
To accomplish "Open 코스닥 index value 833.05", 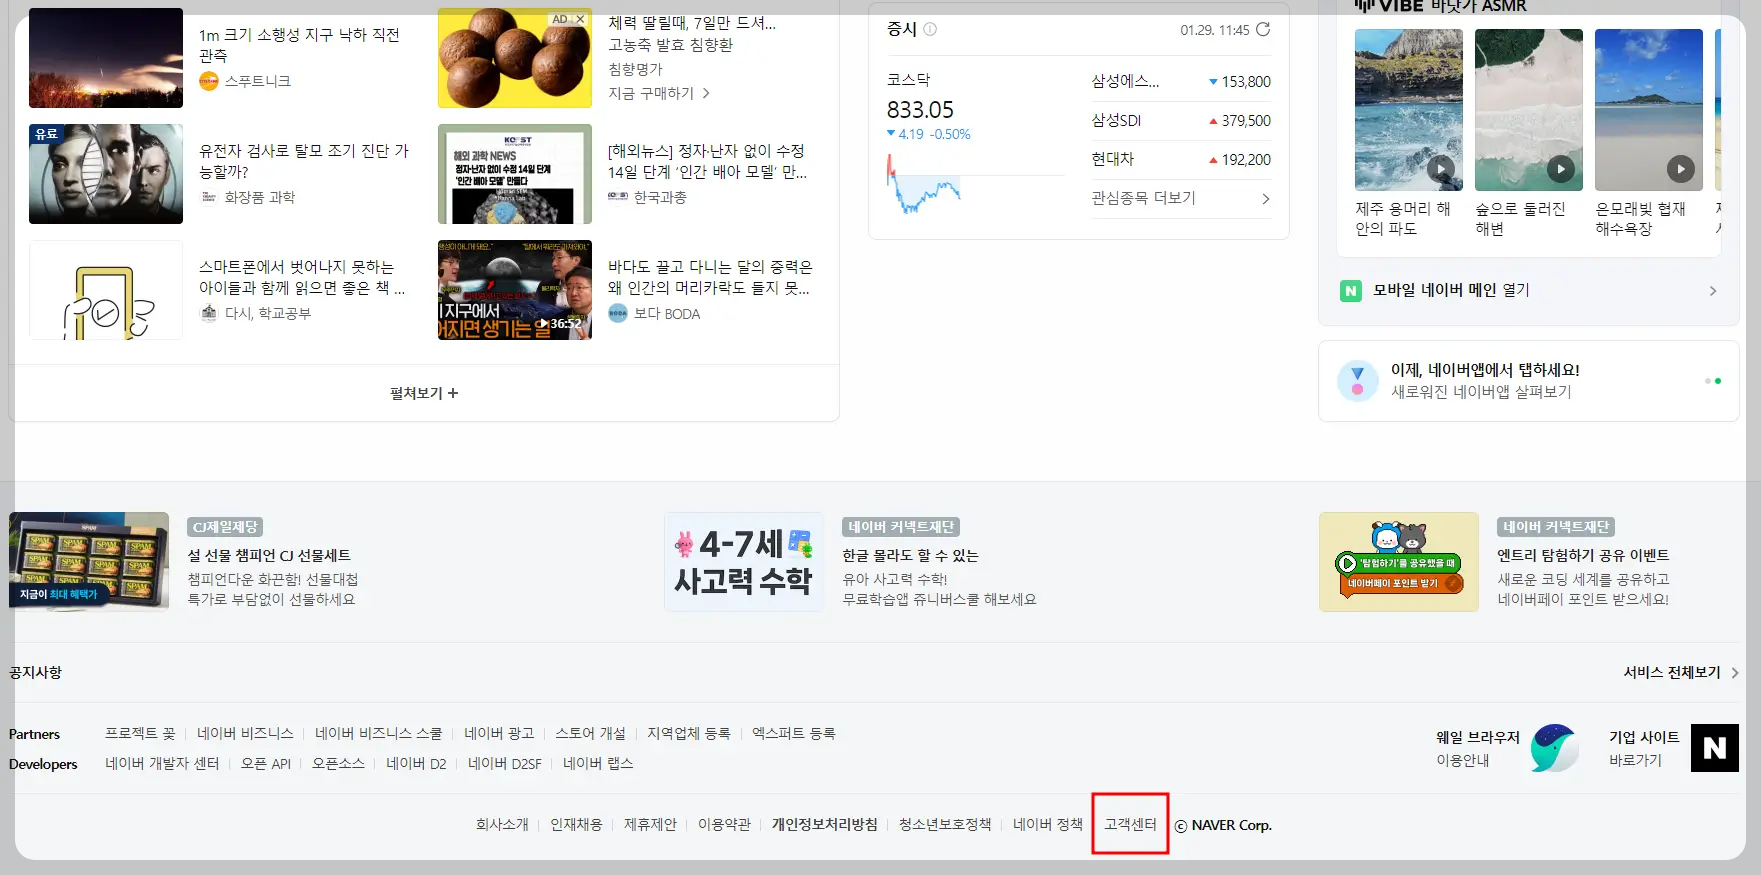I will click(x=920, y=110).
